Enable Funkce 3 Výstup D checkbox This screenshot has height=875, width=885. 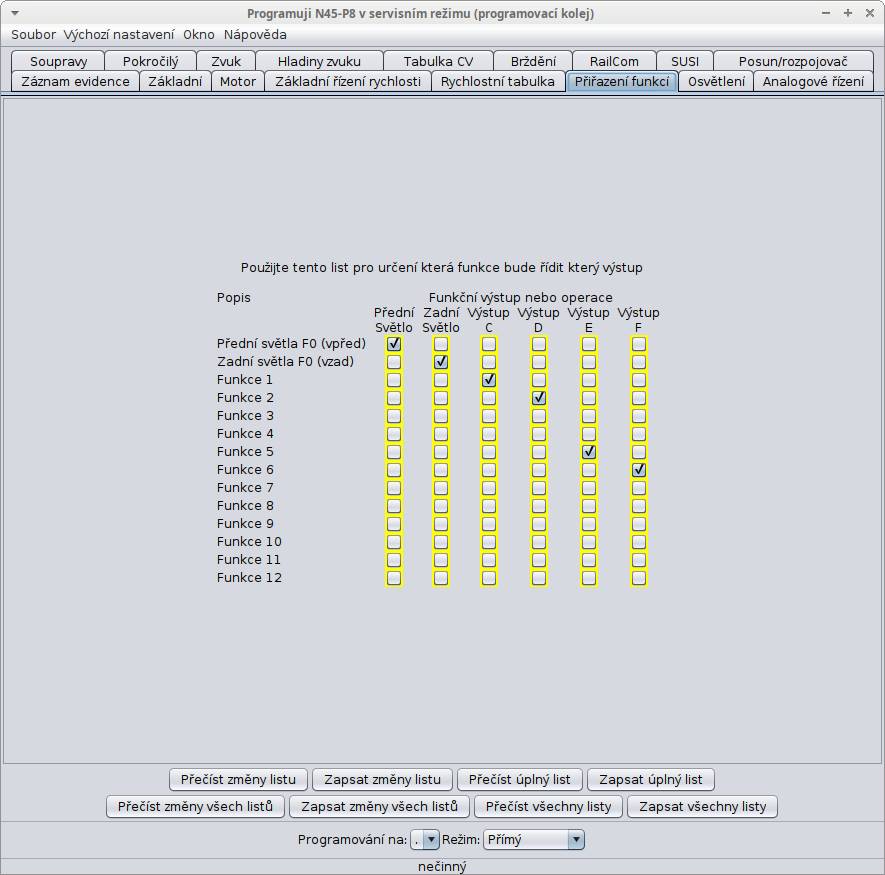coord(539,416)
